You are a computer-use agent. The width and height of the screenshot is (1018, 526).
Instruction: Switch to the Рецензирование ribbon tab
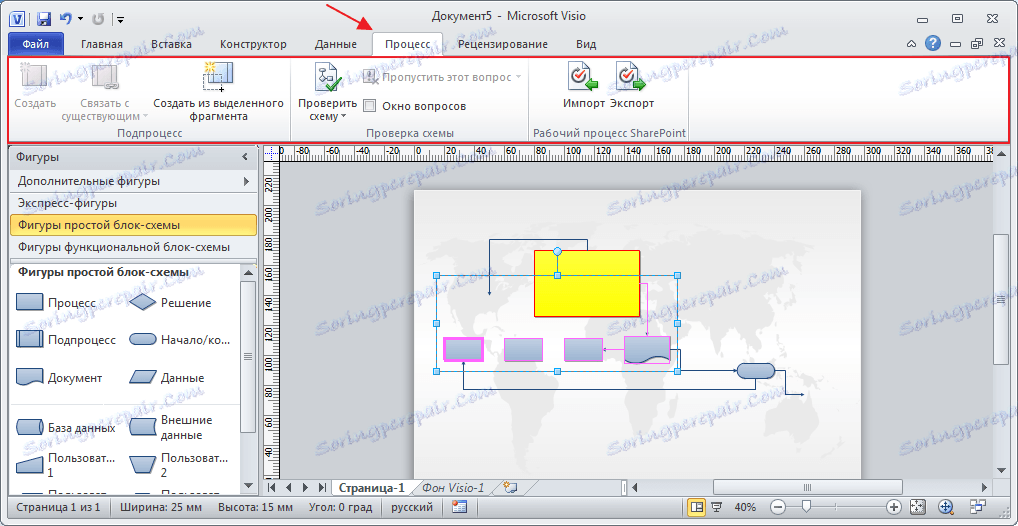pyautogui.click(x=503, y=44)
